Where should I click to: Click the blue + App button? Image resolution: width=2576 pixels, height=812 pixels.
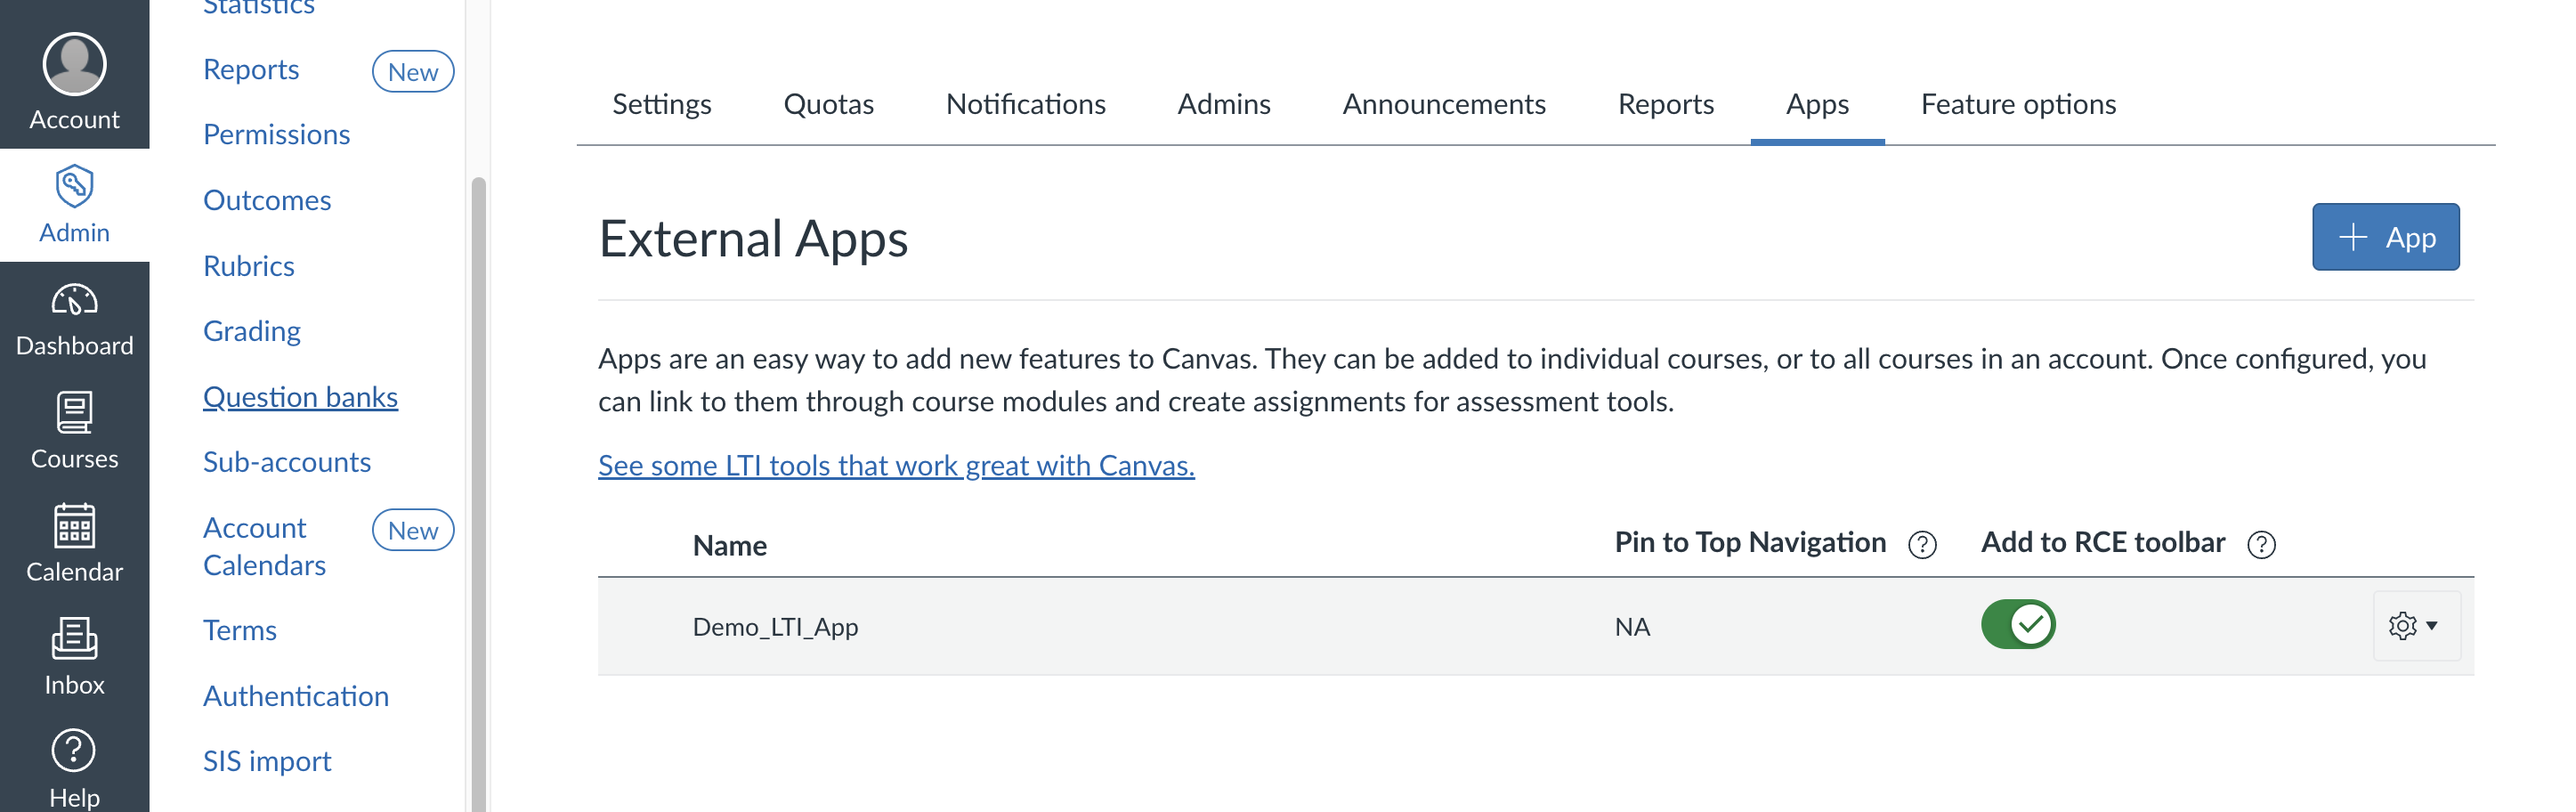point(2384,237)
